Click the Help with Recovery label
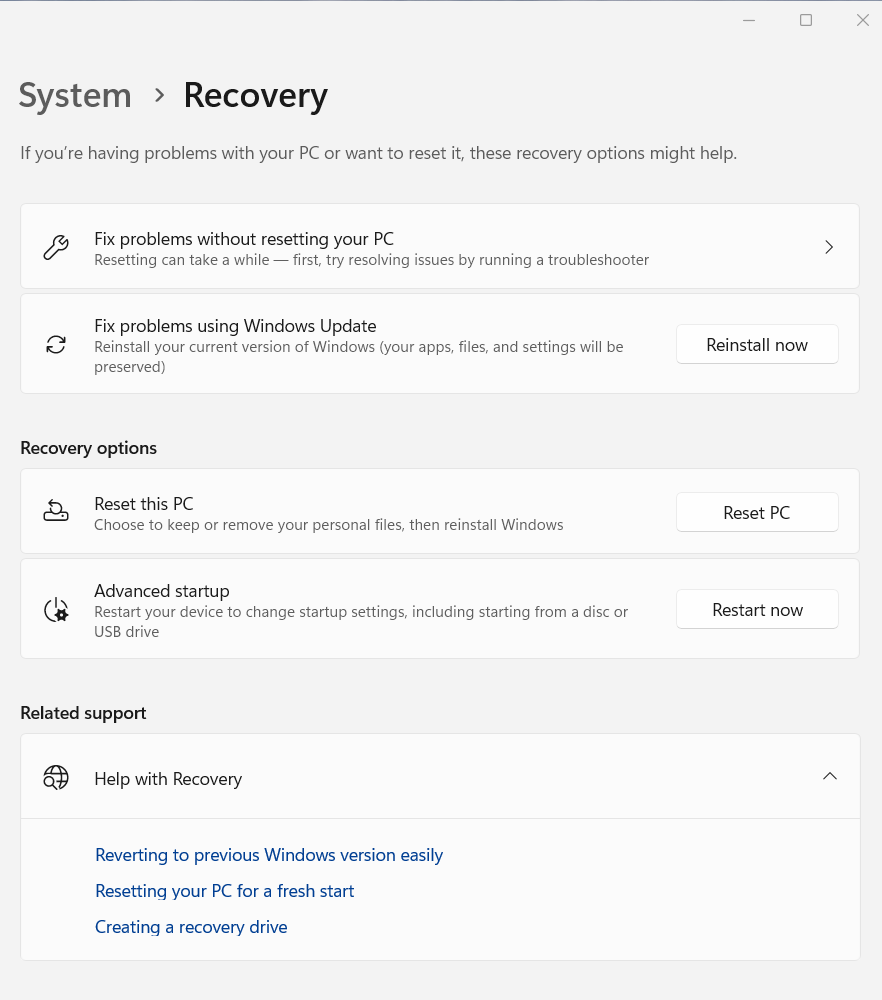 click(168, 779)
